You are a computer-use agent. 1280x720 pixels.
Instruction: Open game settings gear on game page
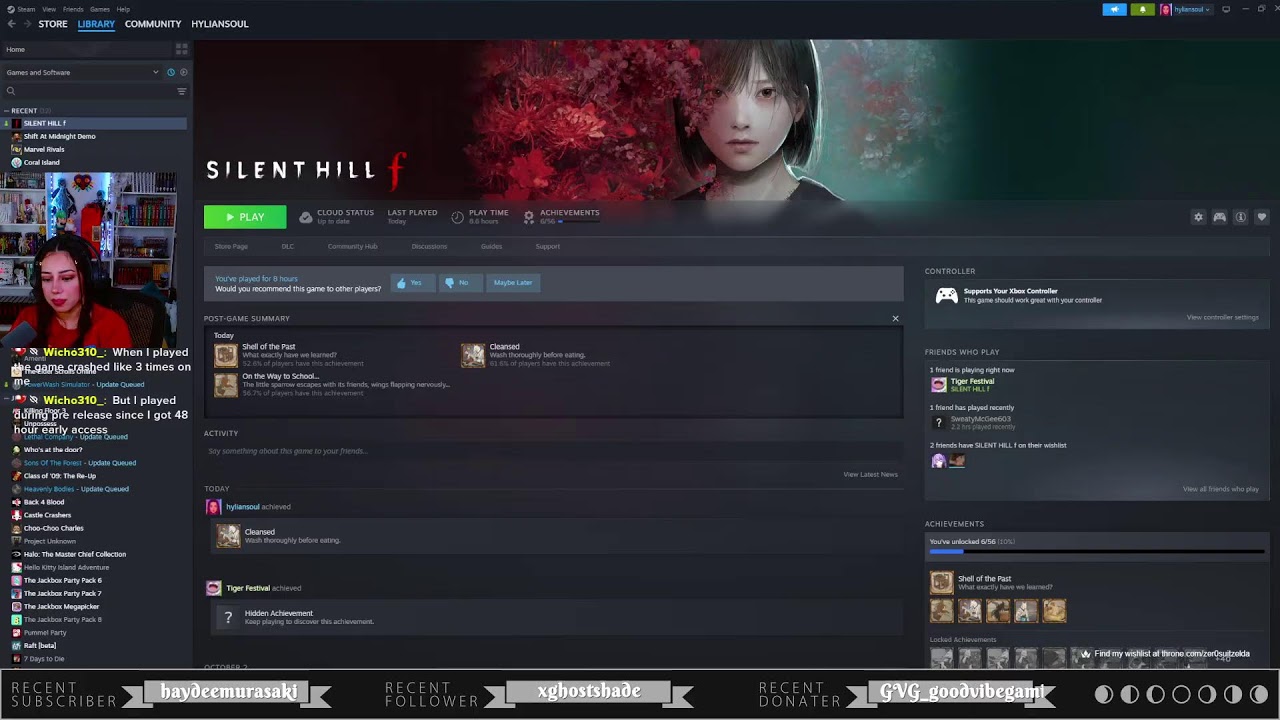point(1198,217)
